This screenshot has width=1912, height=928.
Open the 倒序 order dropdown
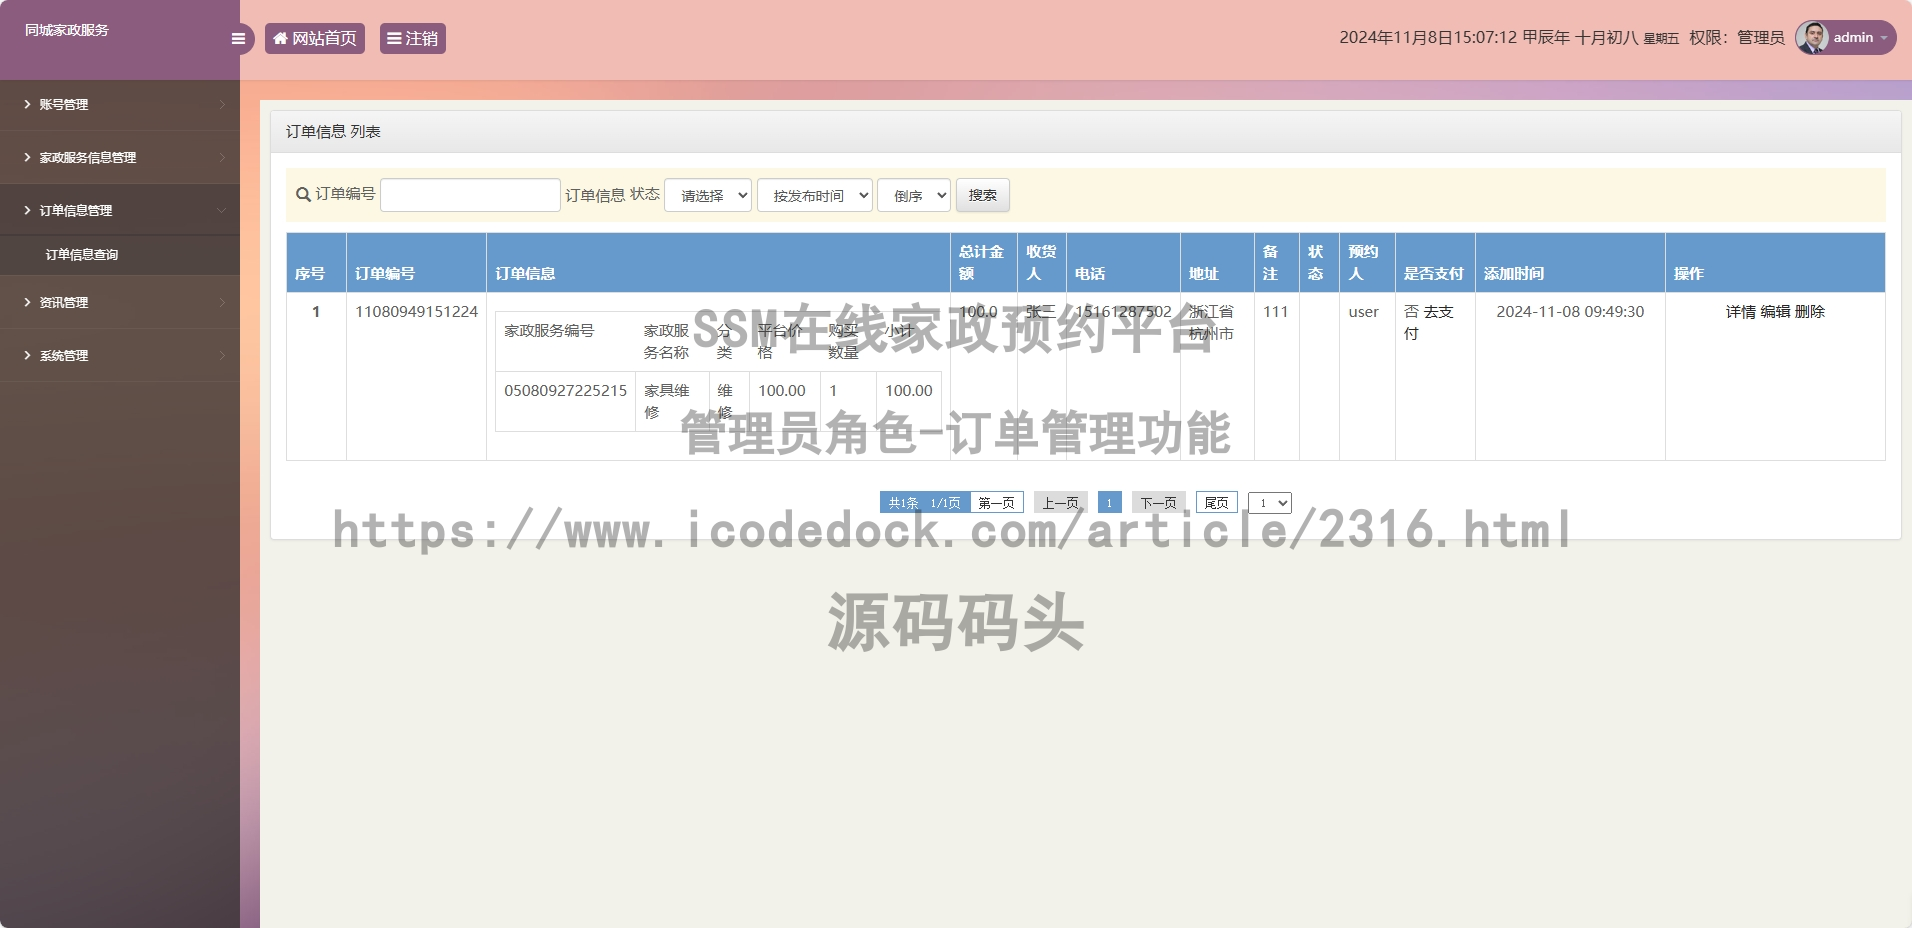(914, 195)
